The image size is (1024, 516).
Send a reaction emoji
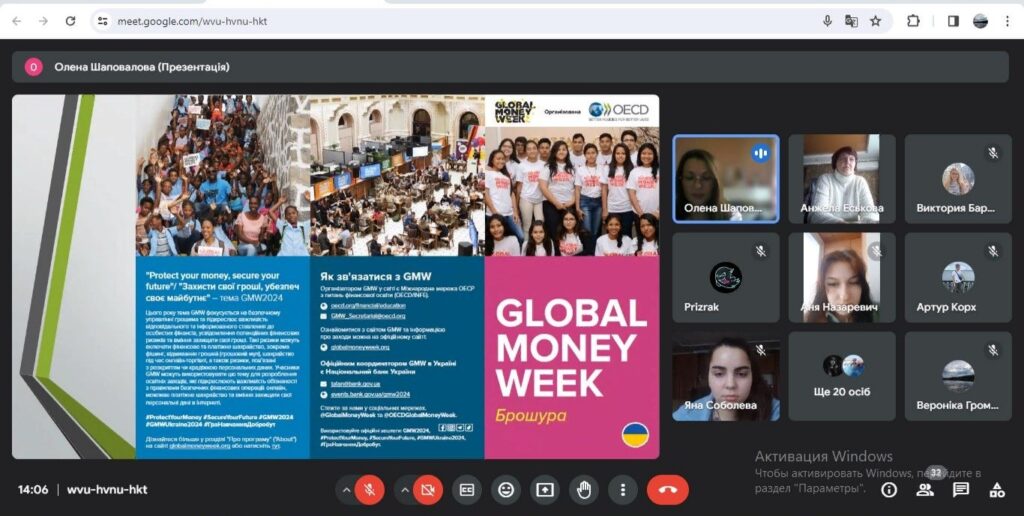[x=506, y=490]
